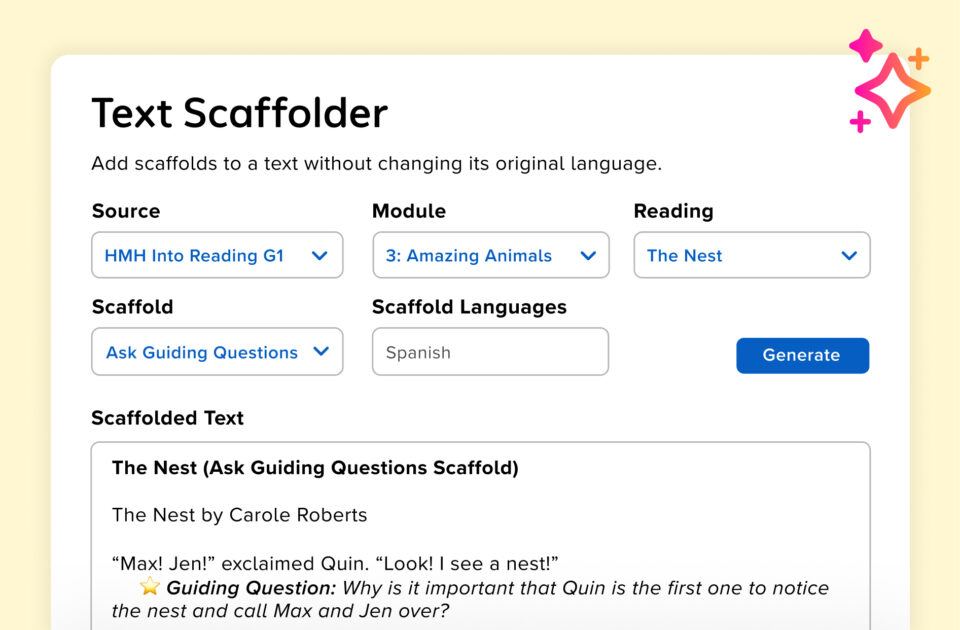
Task: Click the chevron on the Scaffold dropdown
Action: [321, 351]
